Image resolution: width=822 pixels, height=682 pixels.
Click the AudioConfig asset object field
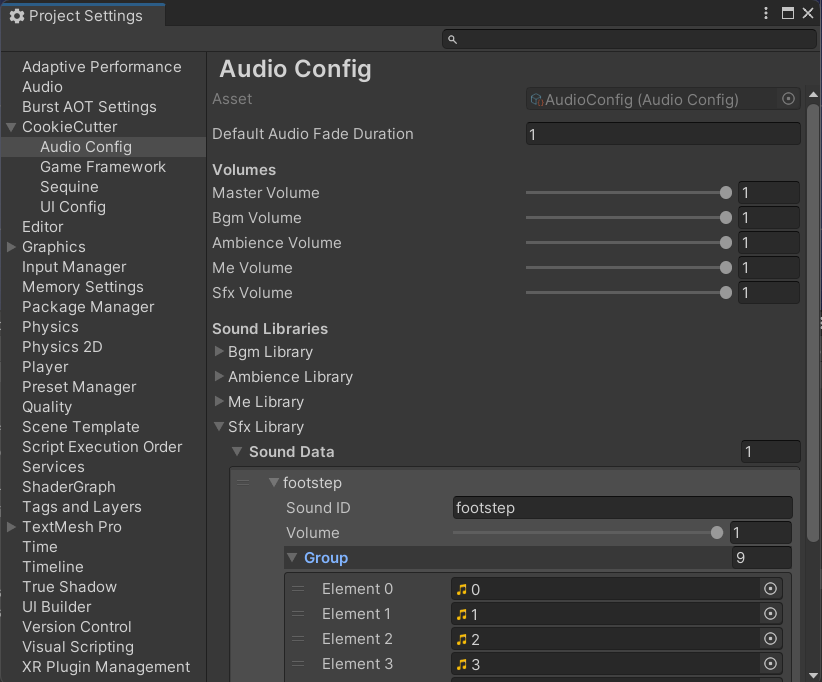[663, 99]
